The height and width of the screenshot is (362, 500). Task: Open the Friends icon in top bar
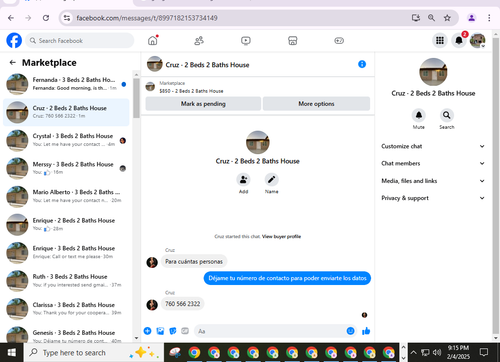coord(199,41)
